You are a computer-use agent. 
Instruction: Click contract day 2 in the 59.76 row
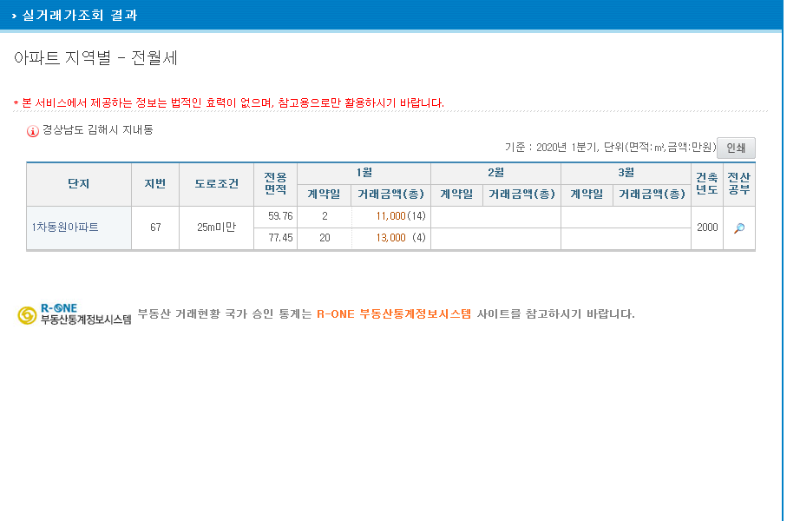pos(324,216)
